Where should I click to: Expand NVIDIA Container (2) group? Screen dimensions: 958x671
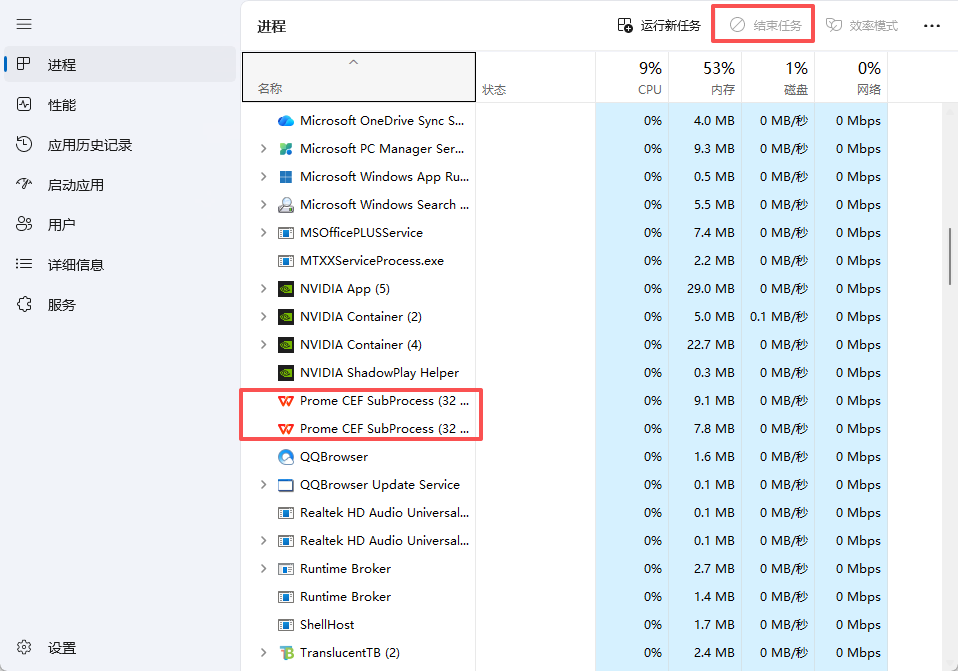263,317
